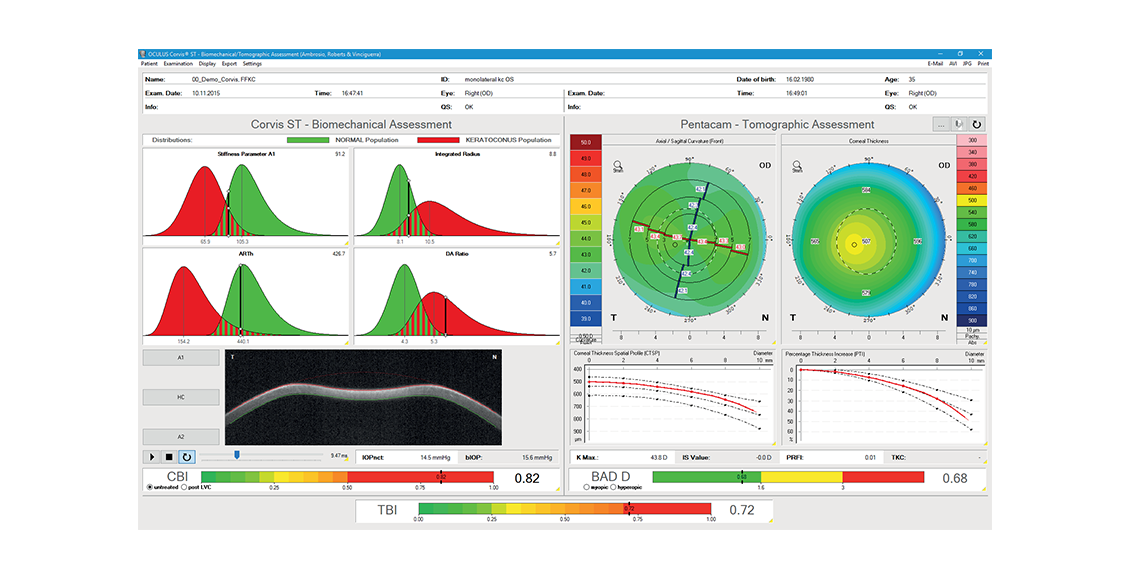
Task: Click the ARTh distribution chart
Action: tap(245, 297)
